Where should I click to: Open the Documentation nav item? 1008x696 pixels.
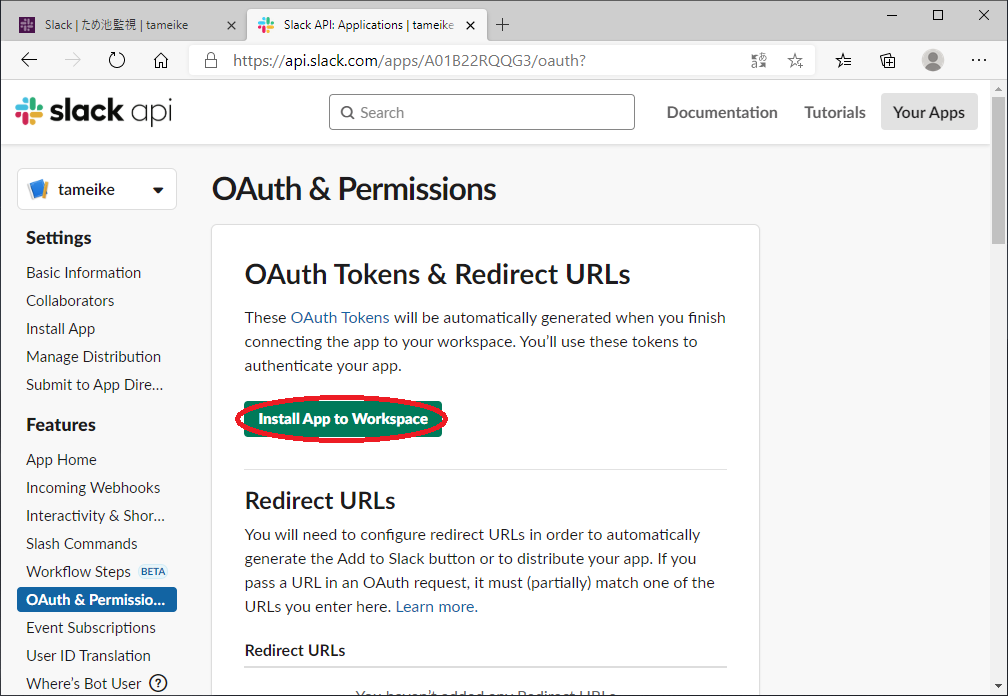click(722, 112)
